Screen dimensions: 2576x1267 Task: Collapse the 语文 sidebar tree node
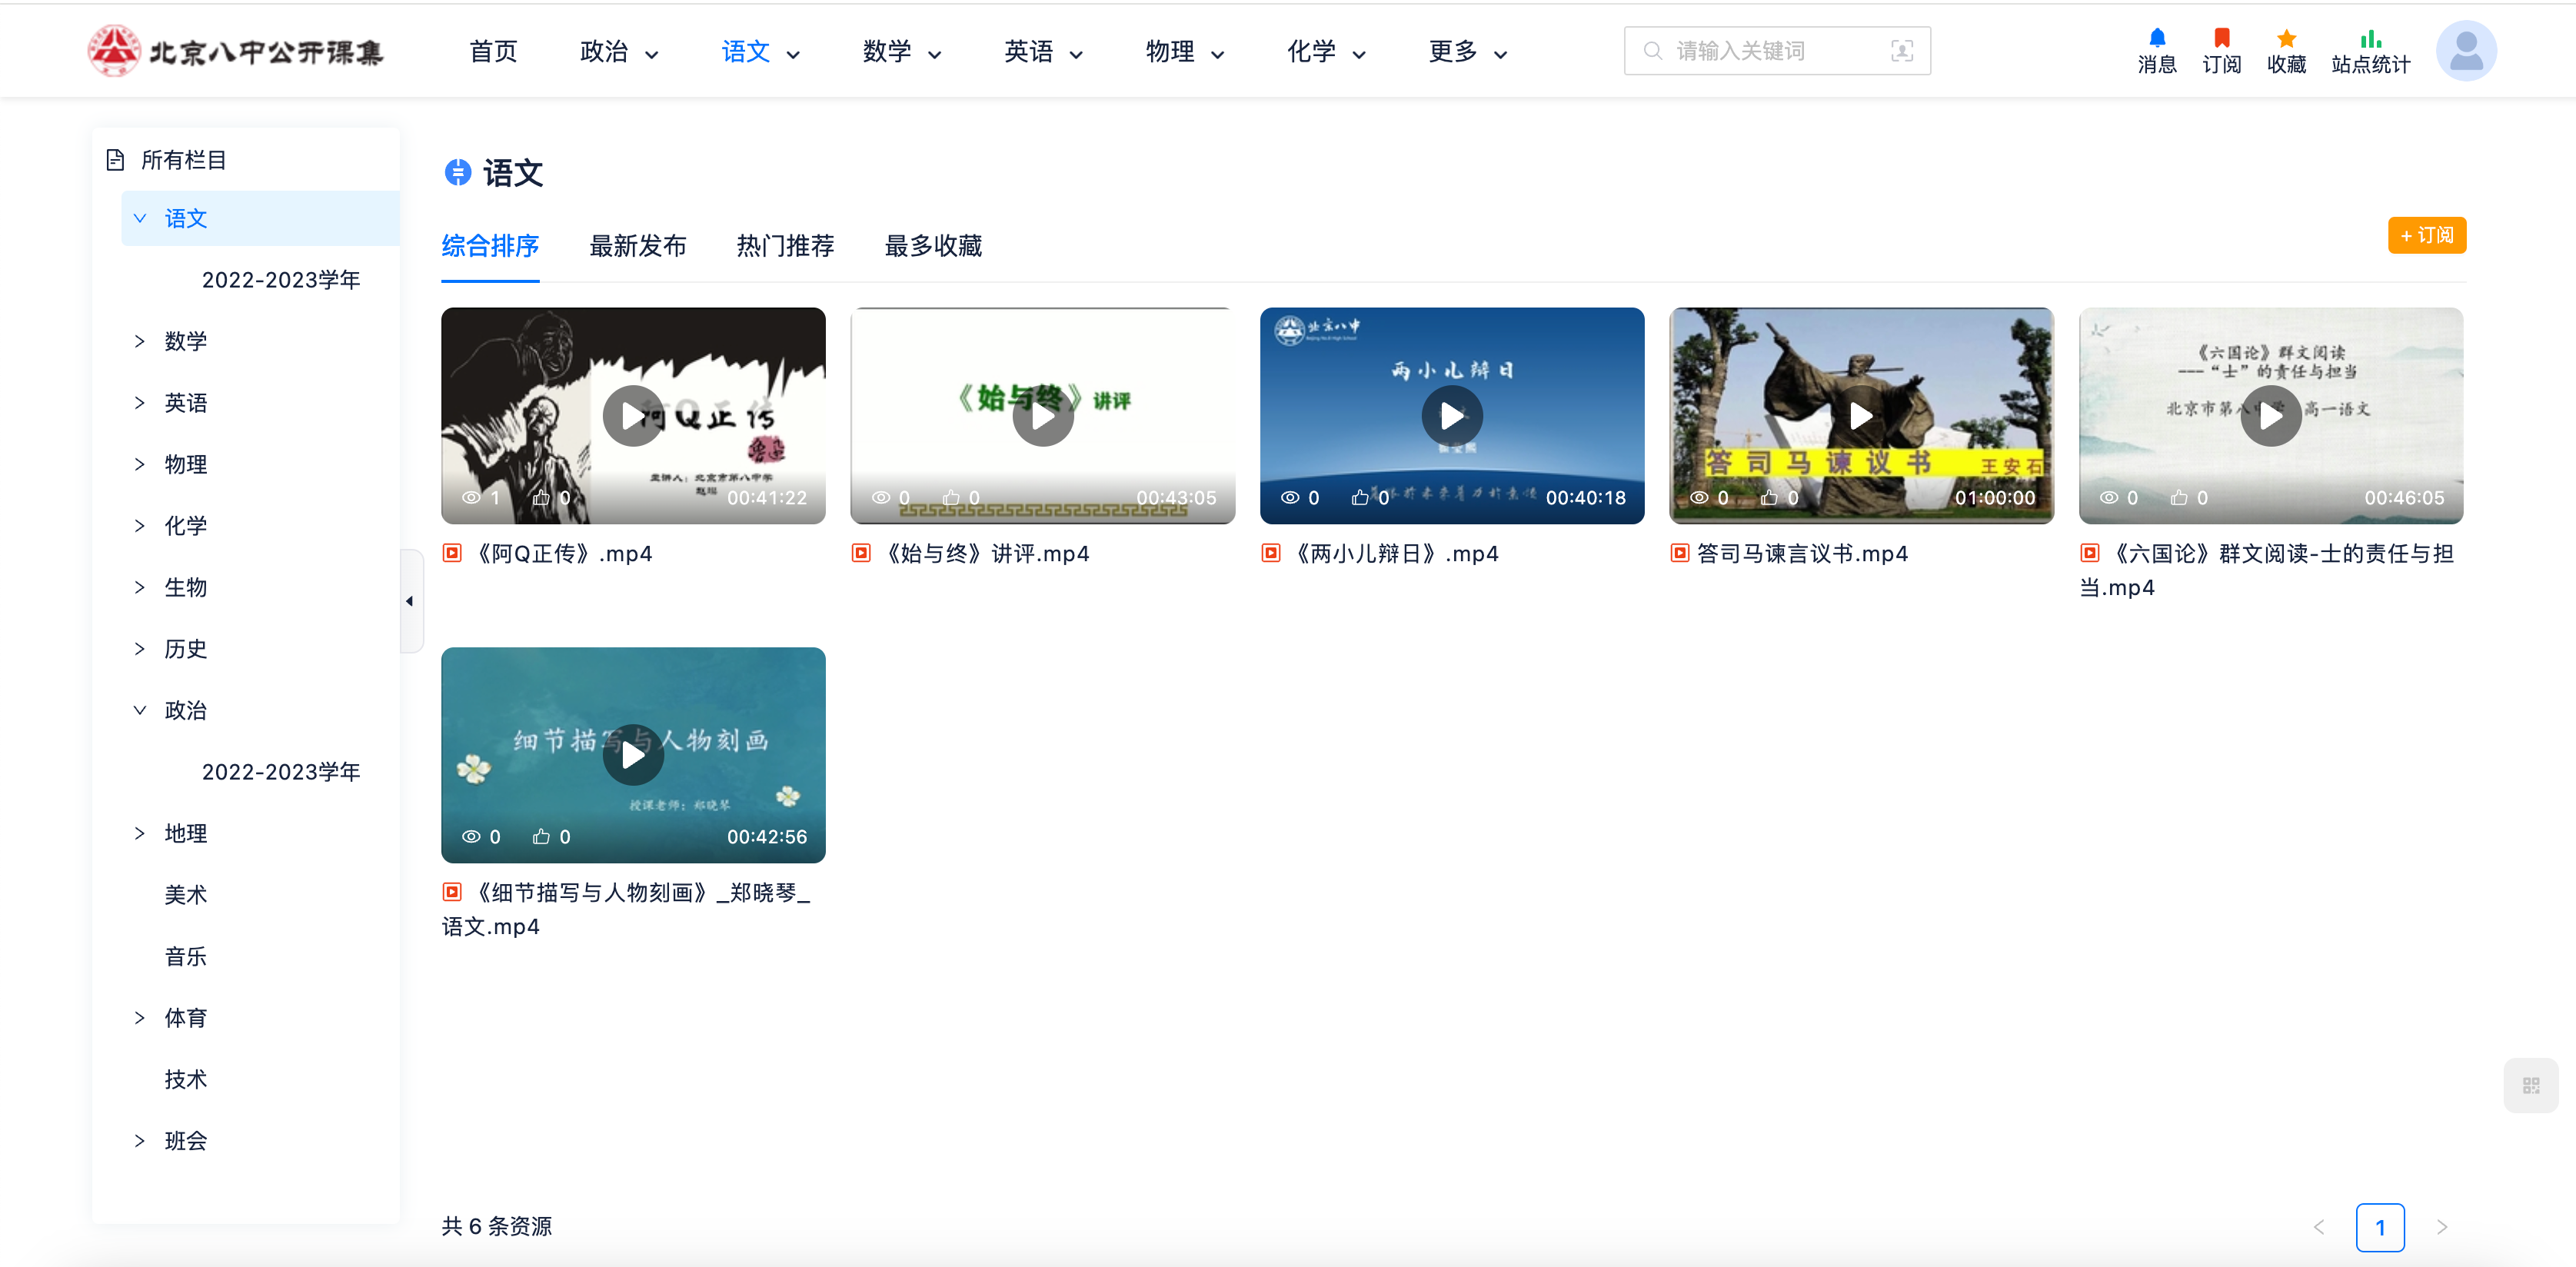coord(140,218)
